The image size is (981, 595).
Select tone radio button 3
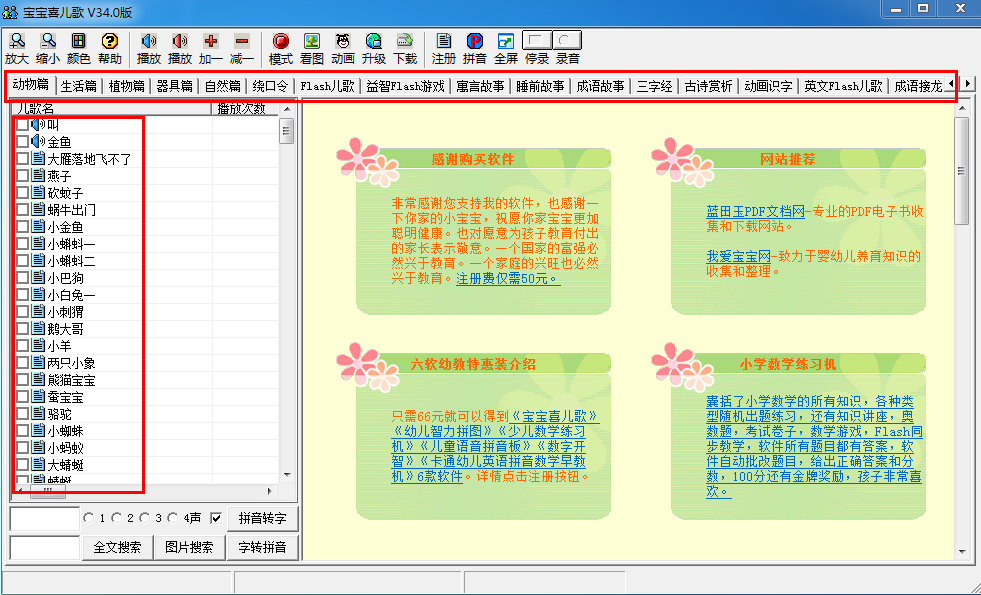[x=145, y=518]
